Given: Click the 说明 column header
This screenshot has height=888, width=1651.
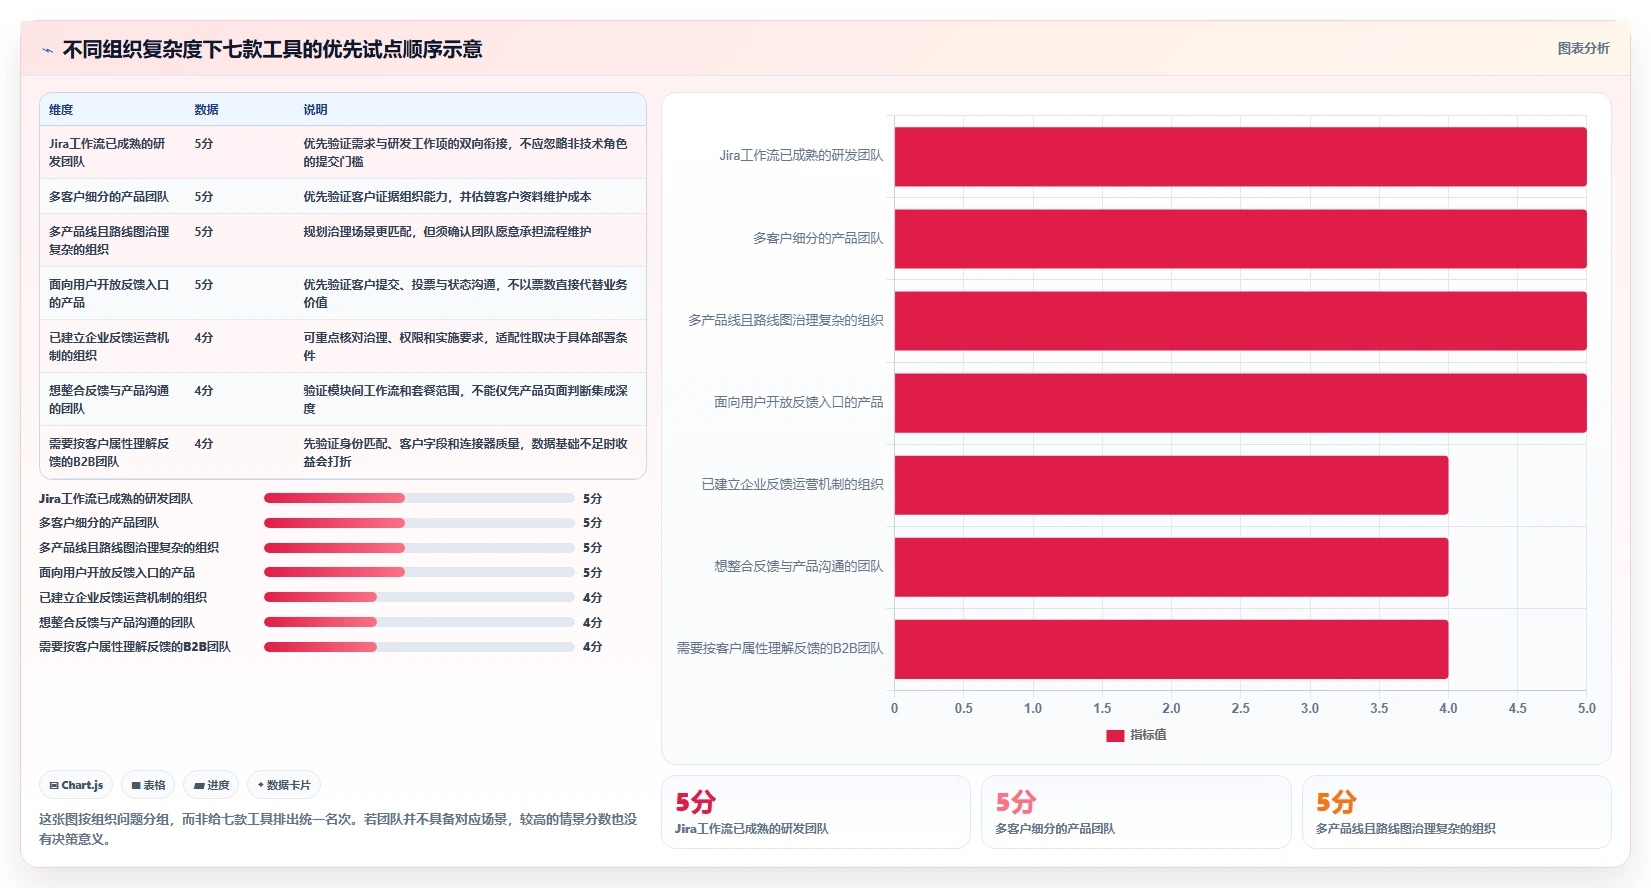Looking at the screenshot, I should point(315,110).
